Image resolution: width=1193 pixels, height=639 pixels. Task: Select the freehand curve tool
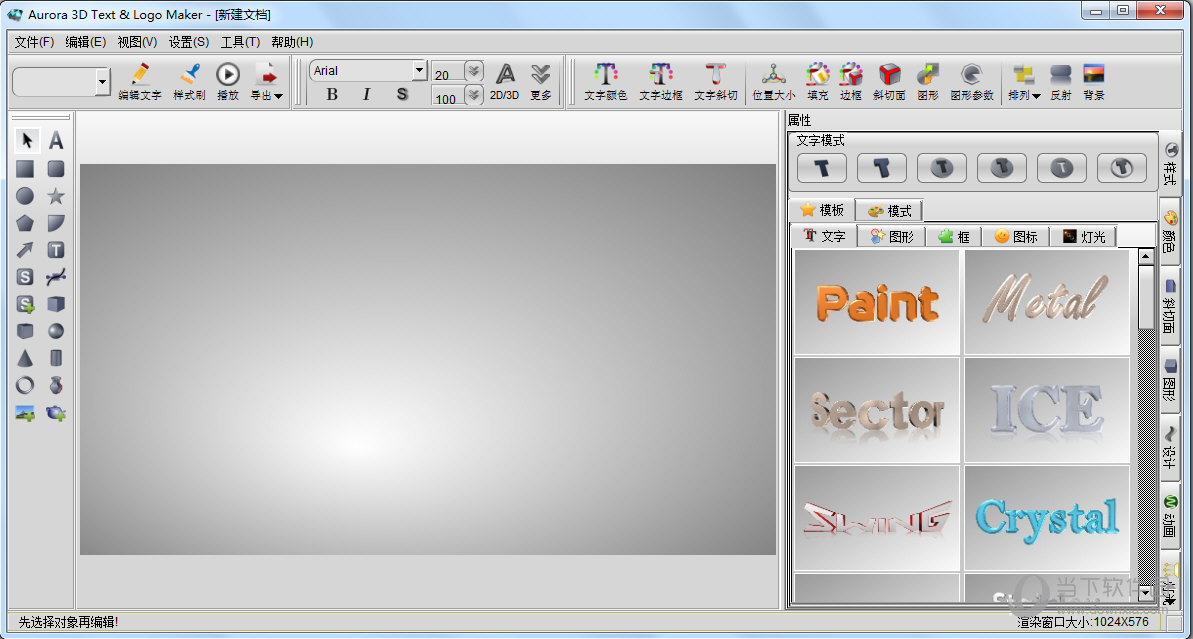coord(56,277)
